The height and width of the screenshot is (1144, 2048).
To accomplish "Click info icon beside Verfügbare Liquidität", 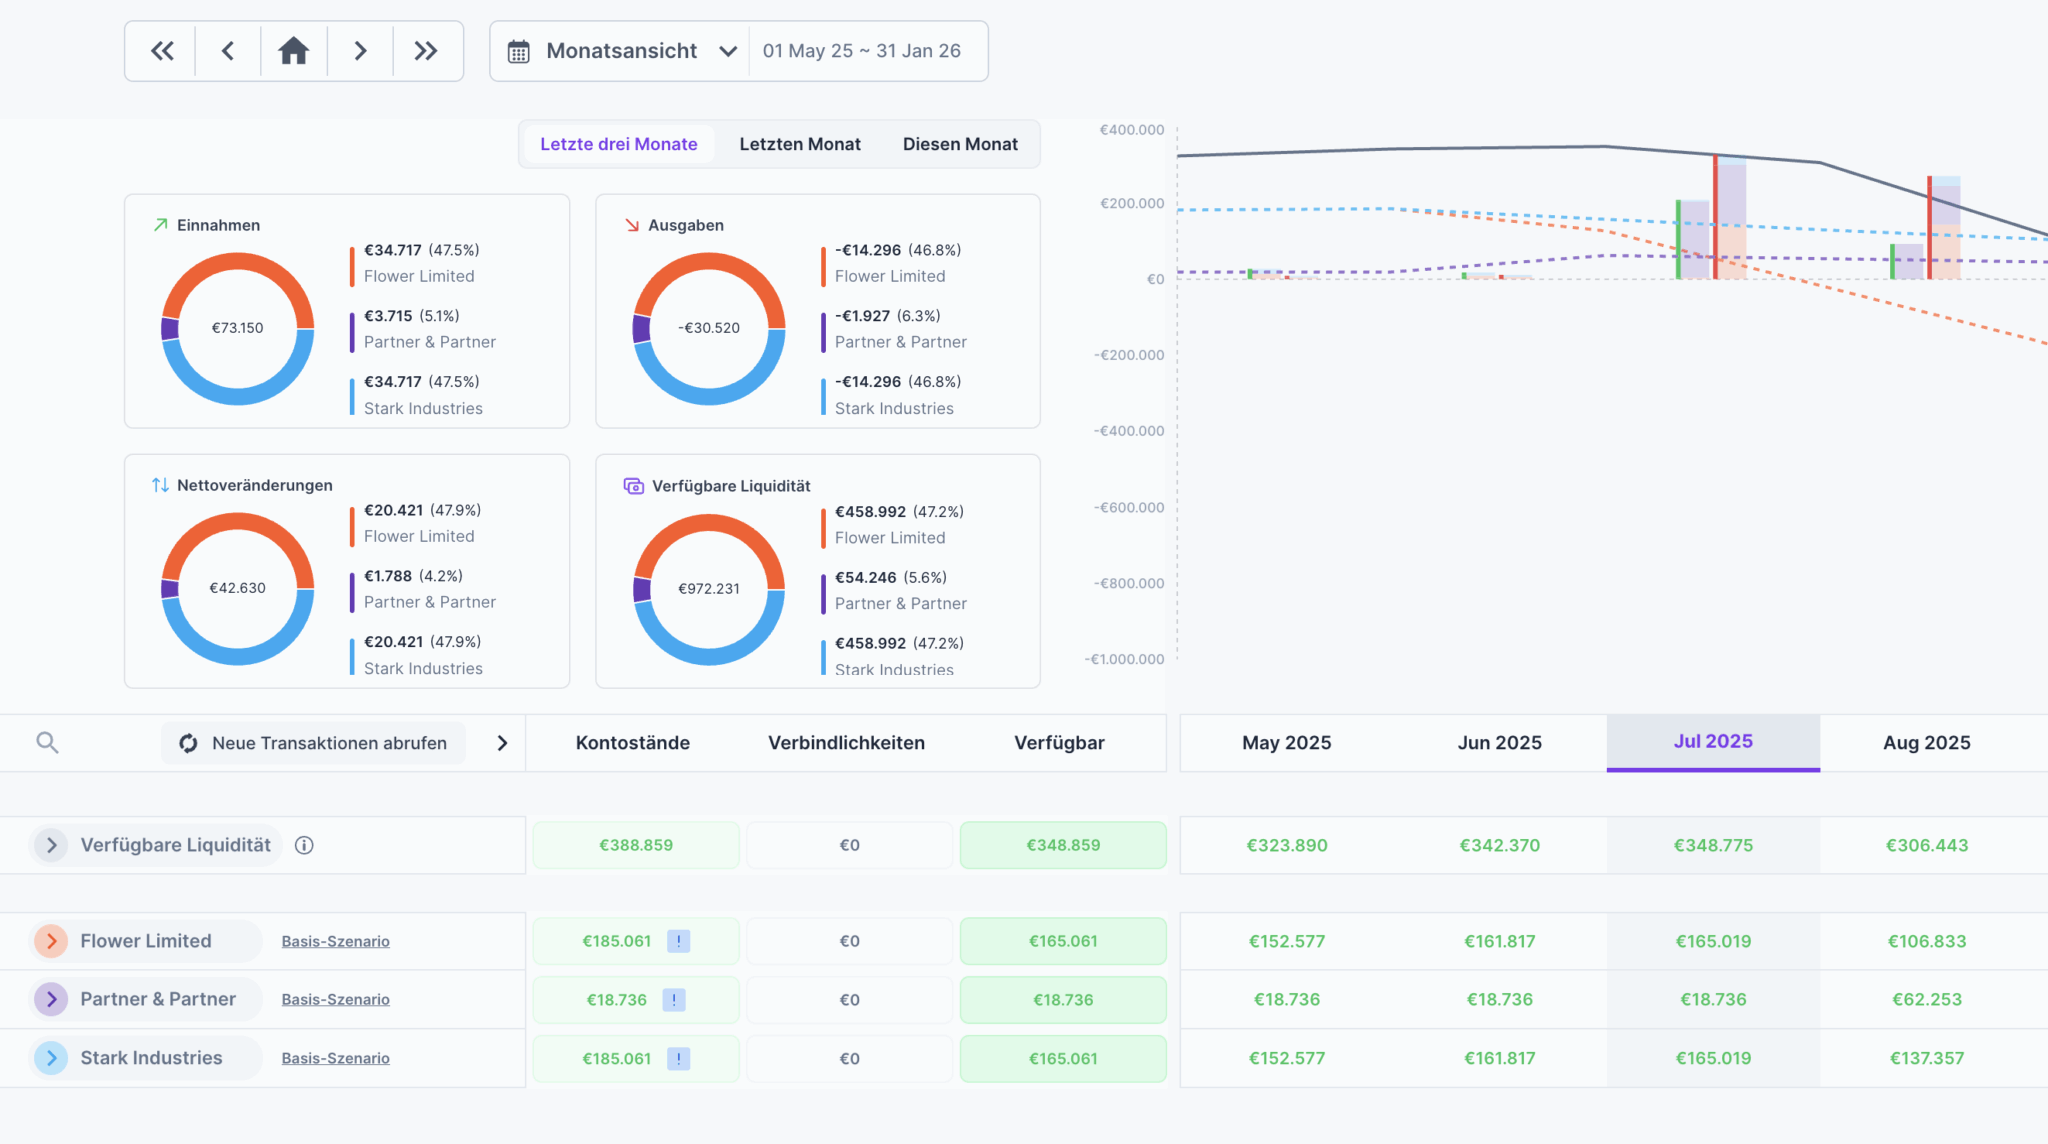I will (304, 846).
